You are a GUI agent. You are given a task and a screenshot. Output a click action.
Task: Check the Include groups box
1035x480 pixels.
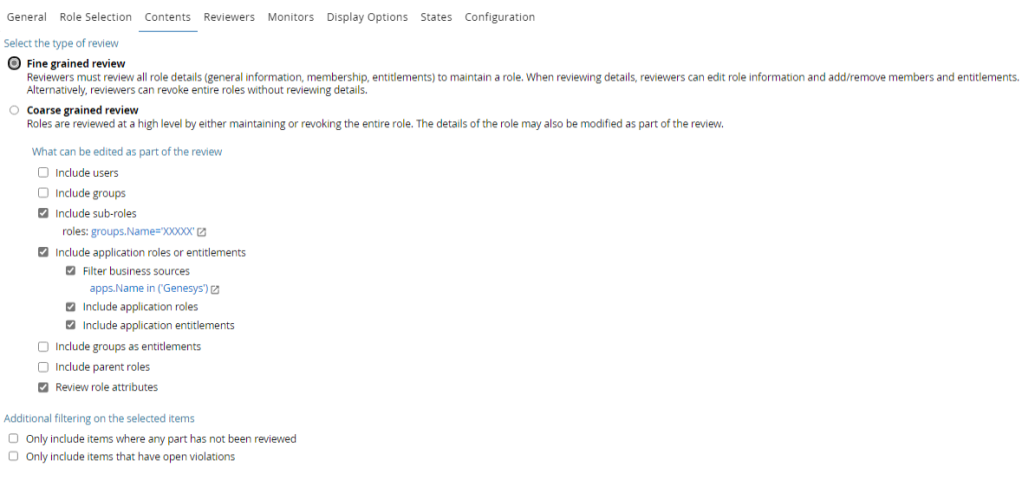pyautogui.click(x=43, y=193)
